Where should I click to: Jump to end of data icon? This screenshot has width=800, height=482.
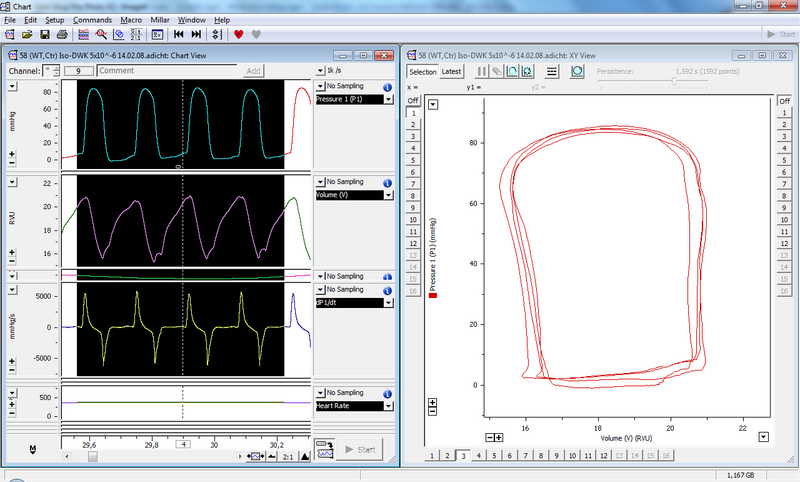(x=196, y=34)
